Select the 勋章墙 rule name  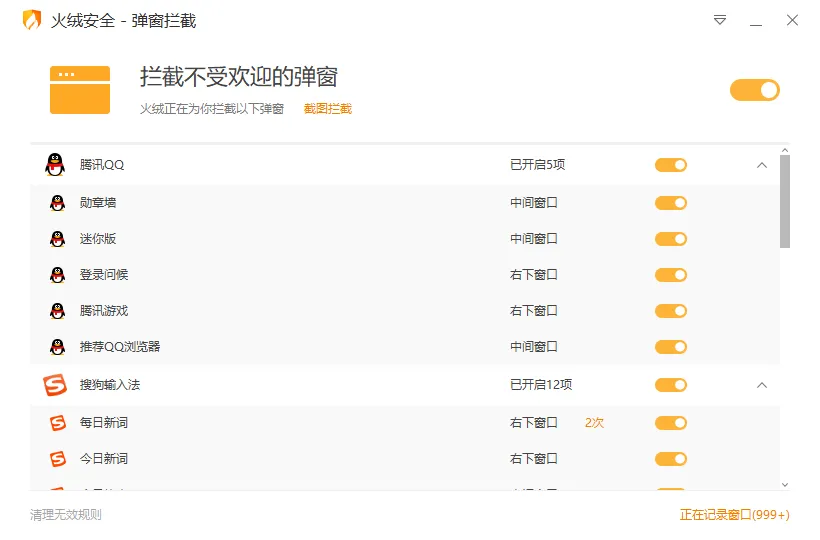[98, 203]
